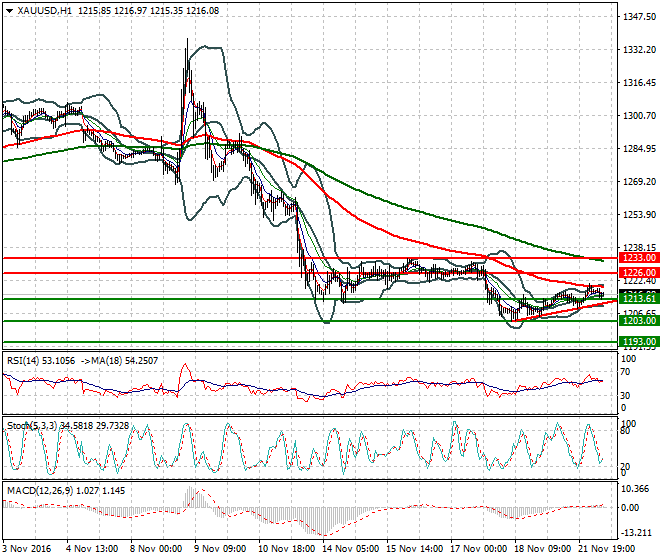Click the 14 Nov 05:00 time label
This screenshot has height=560, width=660.
[351, 549]
